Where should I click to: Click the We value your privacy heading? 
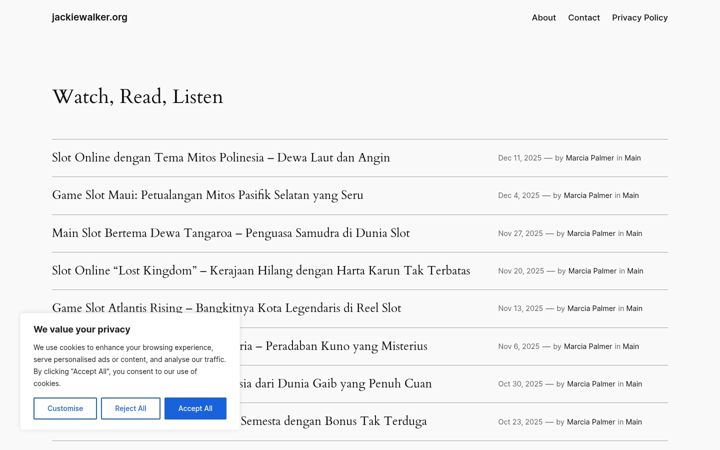point(82,329)
